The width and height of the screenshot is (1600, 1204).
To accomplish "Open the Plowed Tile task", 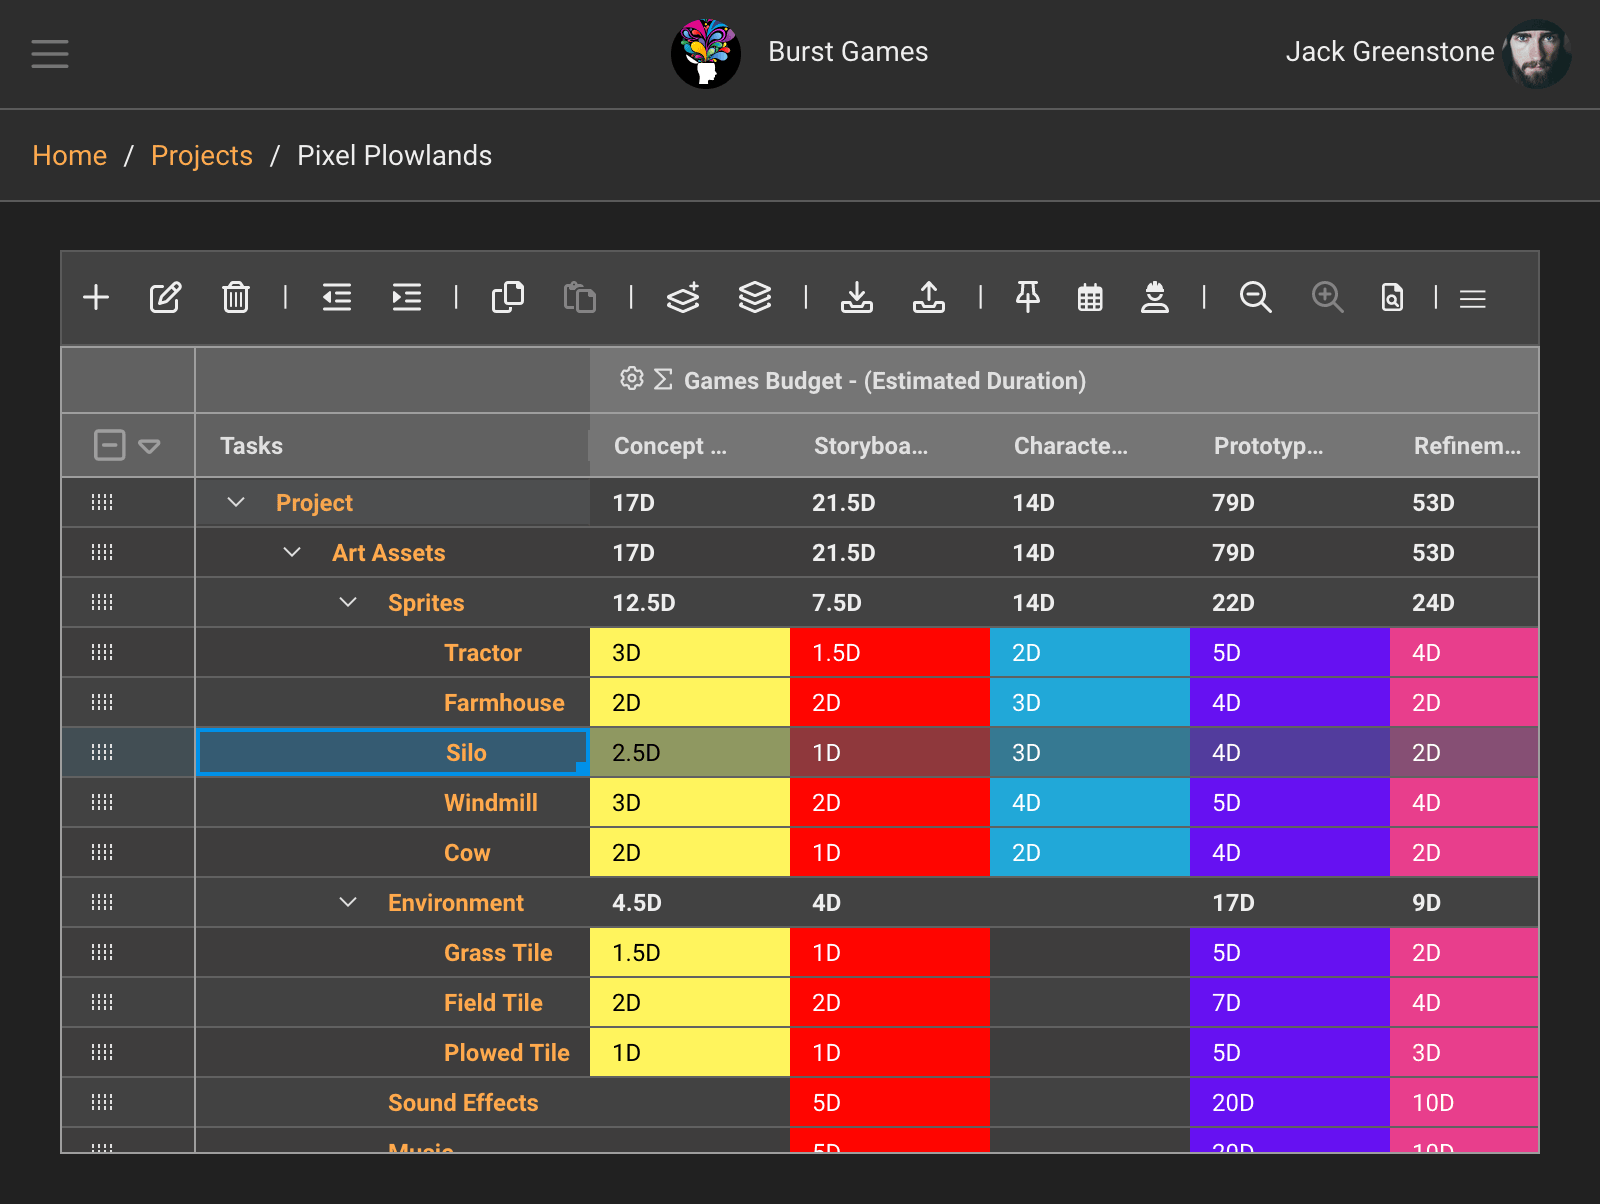I will point(507,1053).
